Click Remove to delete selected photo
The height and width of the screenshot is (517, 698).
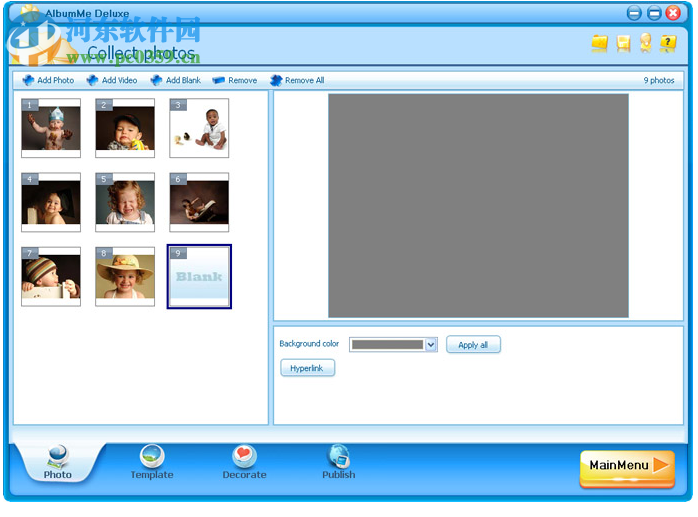pyautogui.click(x=235, y=81)
